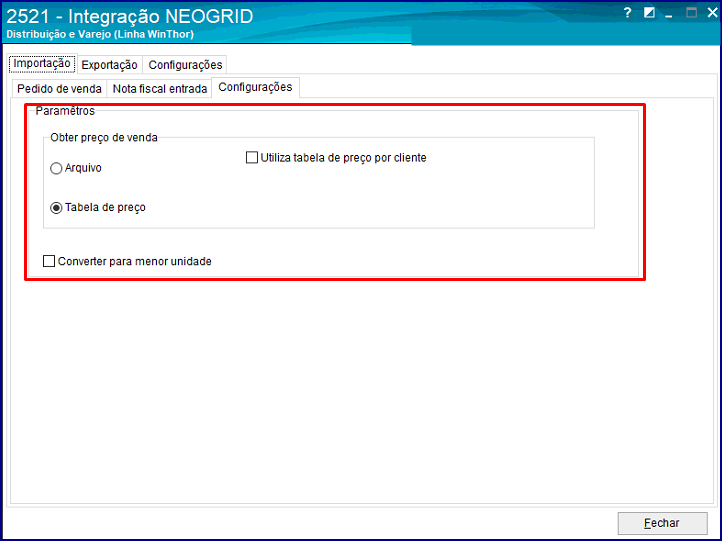Image resolution: width=722 pixels, height=541 pixels.
Task: Click the 2521 - Integração NEOGRID title
Action: (130, 17)
